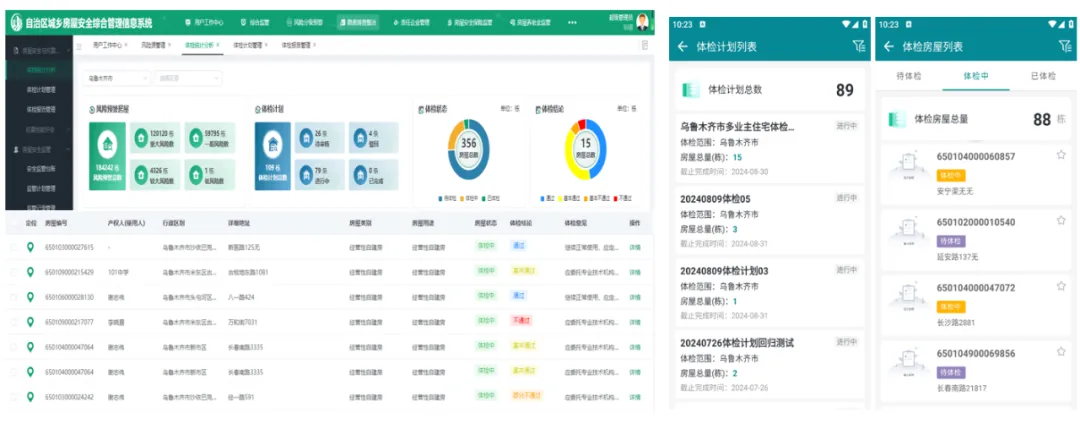The image size is (1080, 429).
Task: Open 详情 for house 650103000024242
Action: (x=634, y=397)
